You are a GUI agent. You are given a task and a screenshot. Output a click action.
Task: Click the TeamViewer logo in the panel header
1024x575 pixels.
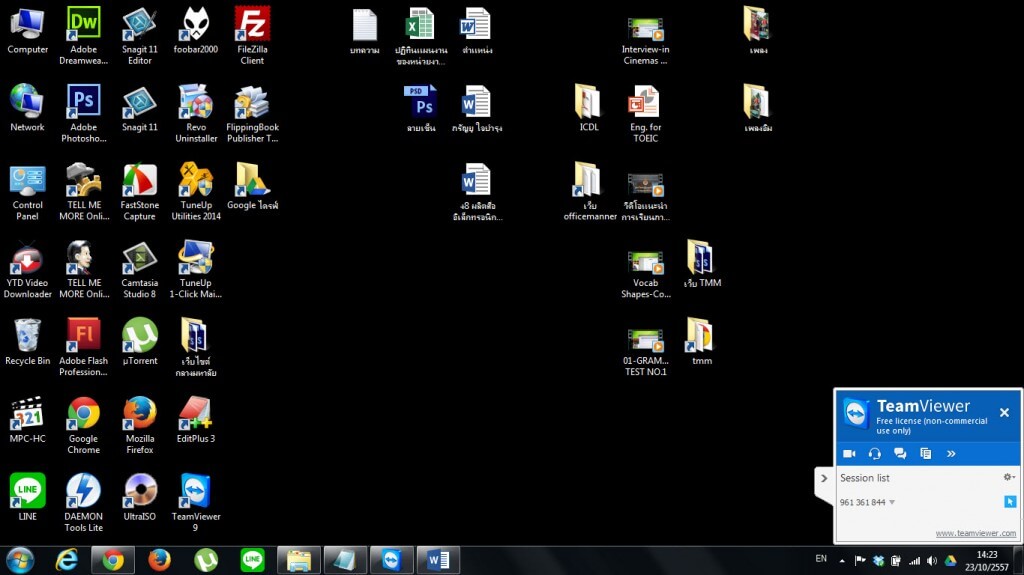[856, 414]
